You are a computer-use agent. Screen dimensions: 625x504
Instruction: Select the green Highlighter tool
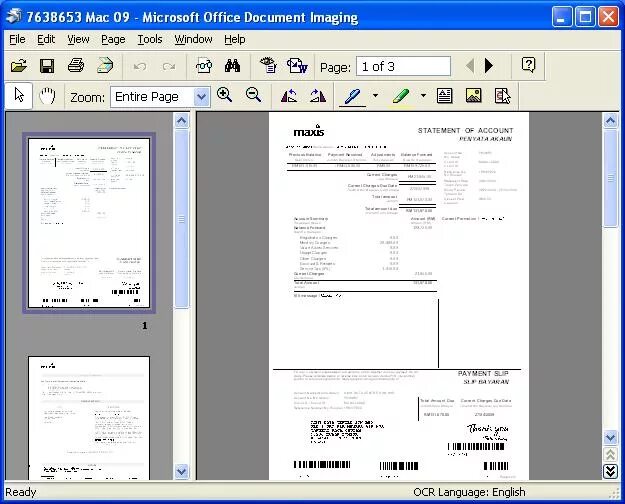(401, 96)
